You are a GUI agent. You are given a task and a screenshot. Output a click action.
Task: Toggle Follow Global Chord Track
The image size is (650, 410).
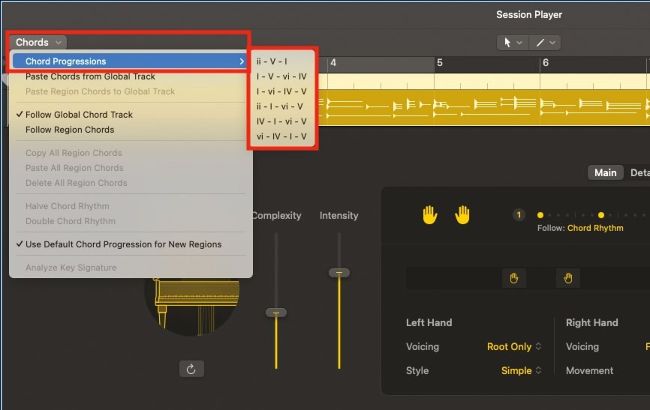pyautogui.click(x=78, y=115)
